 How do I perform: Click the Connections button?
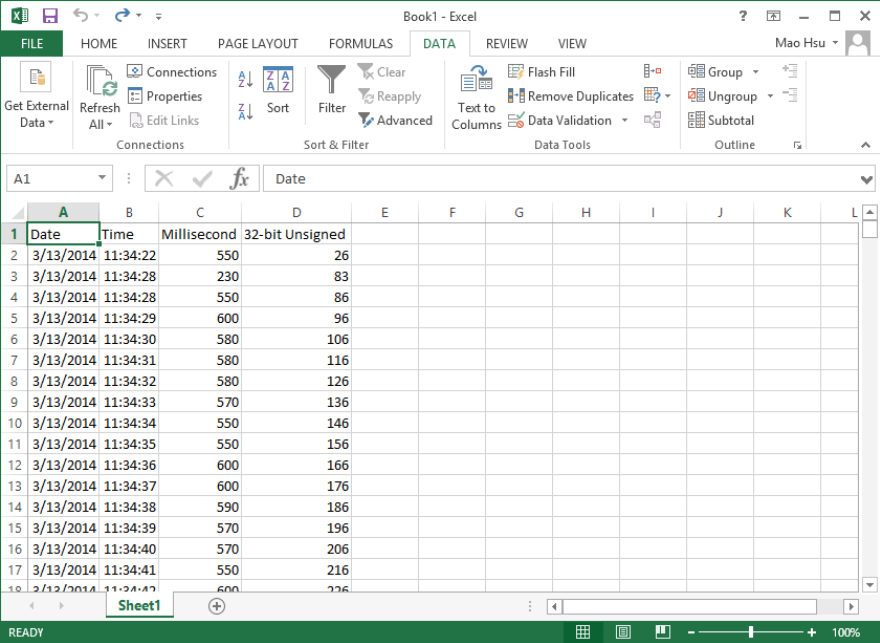pos(172,72)
